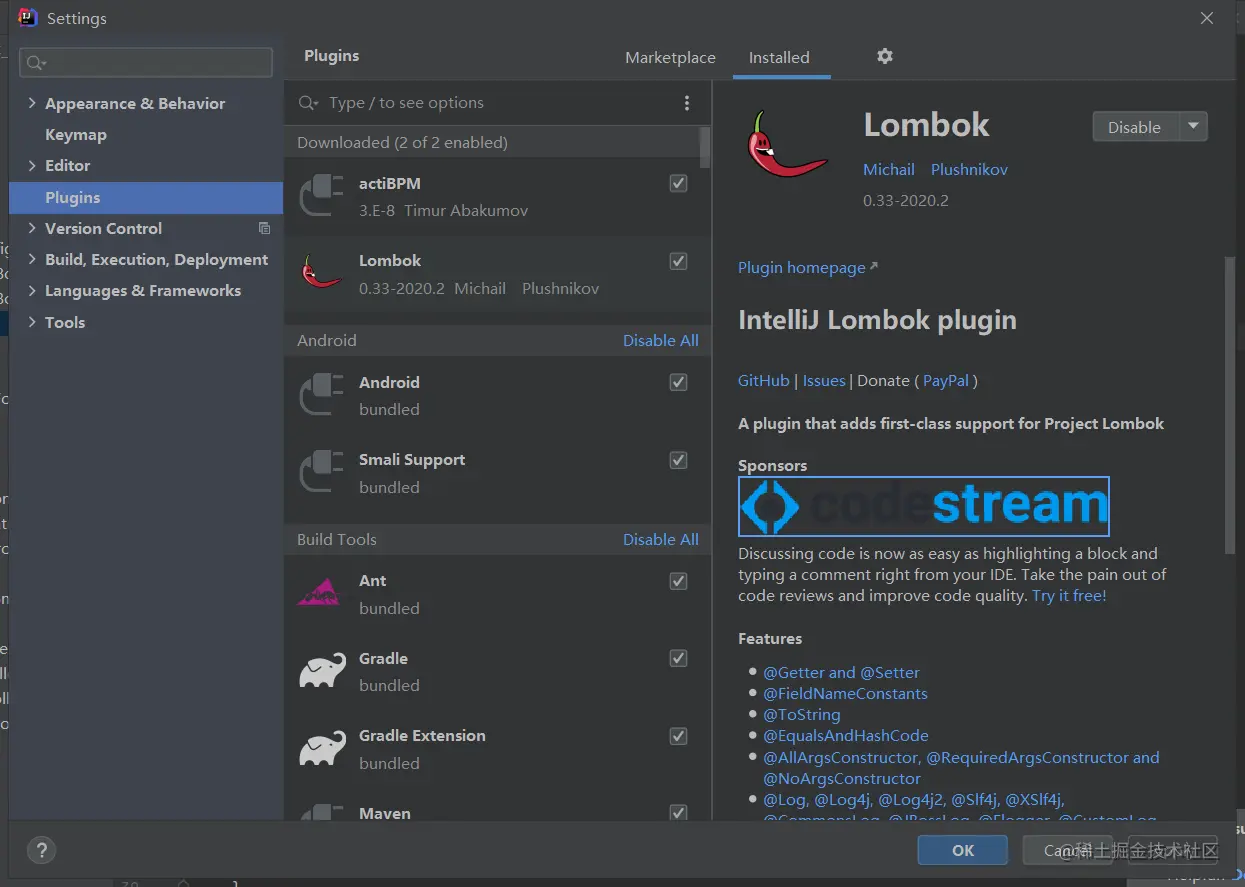1245x887 pixels.
Task: Open the PayPal donate link
Action: click(946, 380)
